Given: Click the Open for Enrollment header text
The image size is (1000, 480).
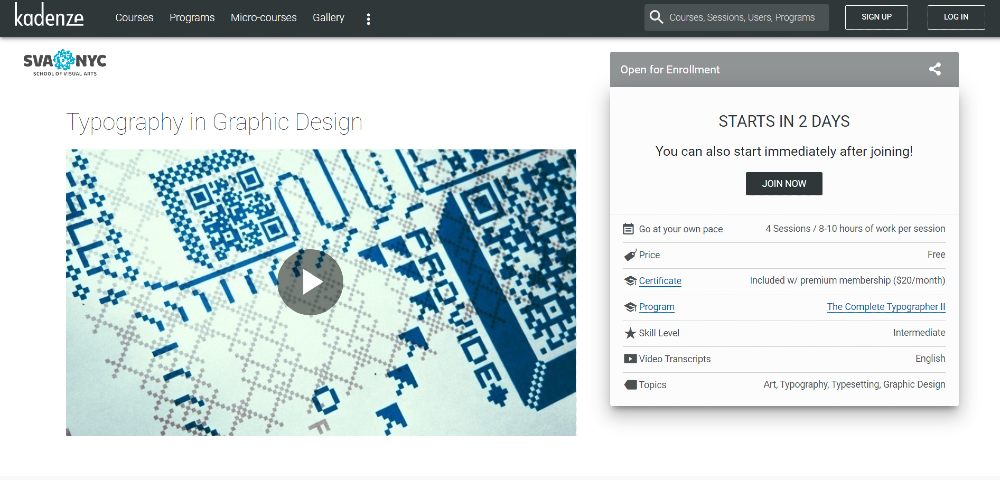Looking at the screenshot, I should (670, 69).
